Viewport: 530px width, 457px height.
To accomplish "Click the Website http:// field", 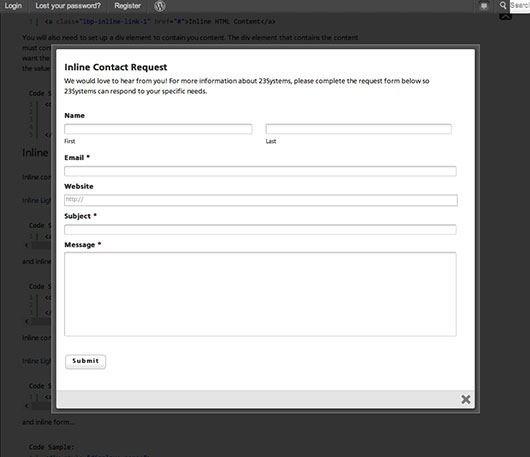I will coord(261,200).
